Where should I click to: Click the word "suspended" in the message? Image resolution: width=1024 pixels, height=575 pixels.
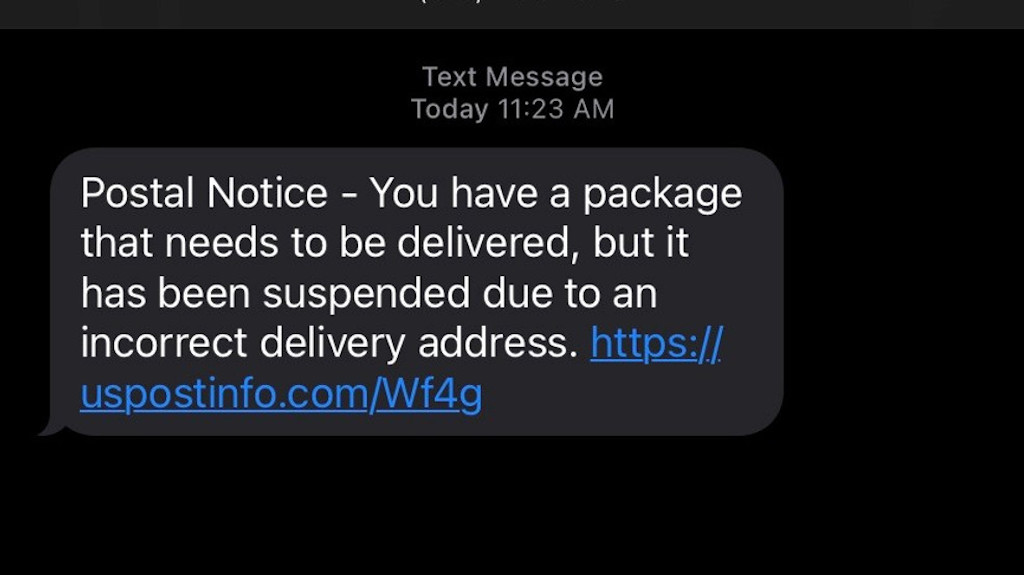coord(366,295)
